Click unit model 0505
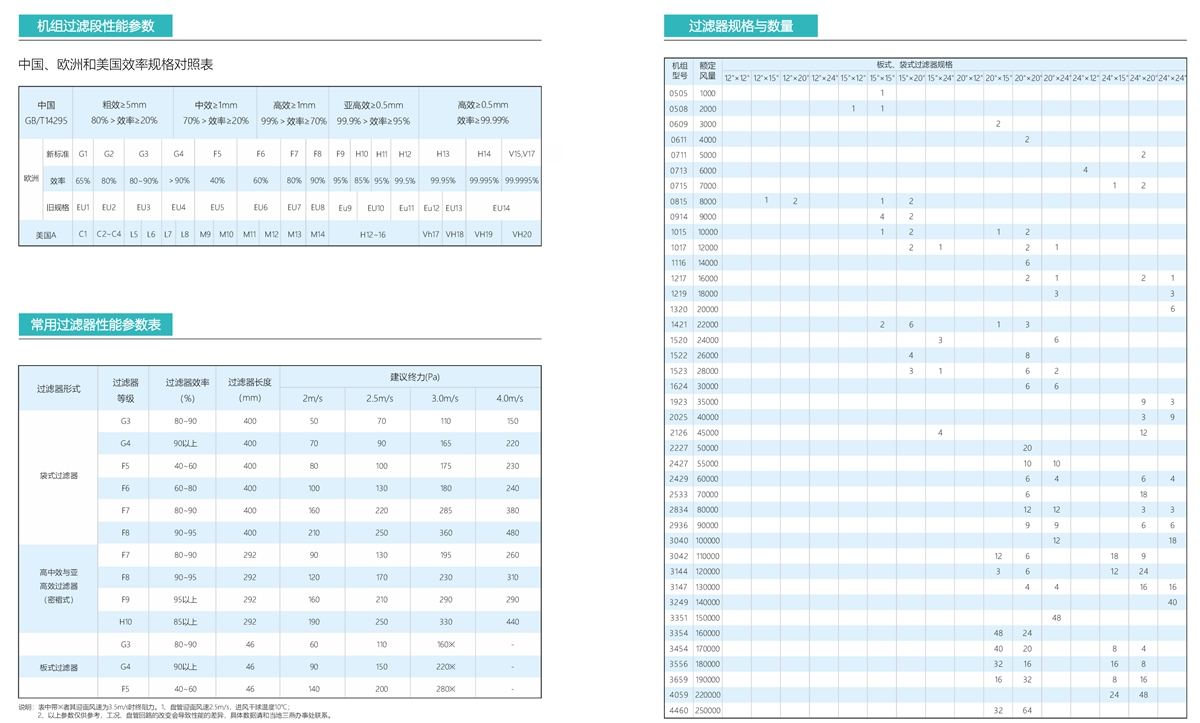Screen dimensions: 1200x723 pyautogui.click(x=679, y=92)
